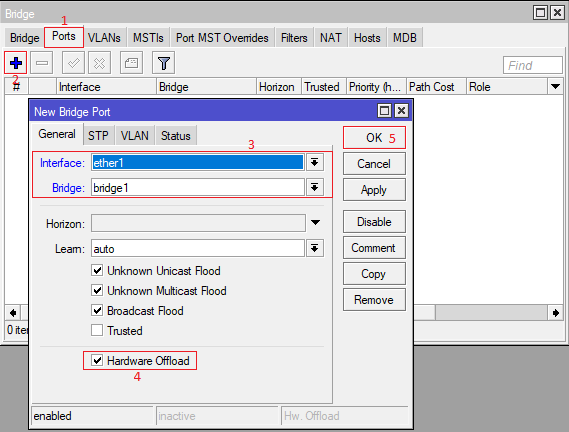Close the New Bridge Port dialog
This screenshot has height=432, width=569.
pos(401,110)
